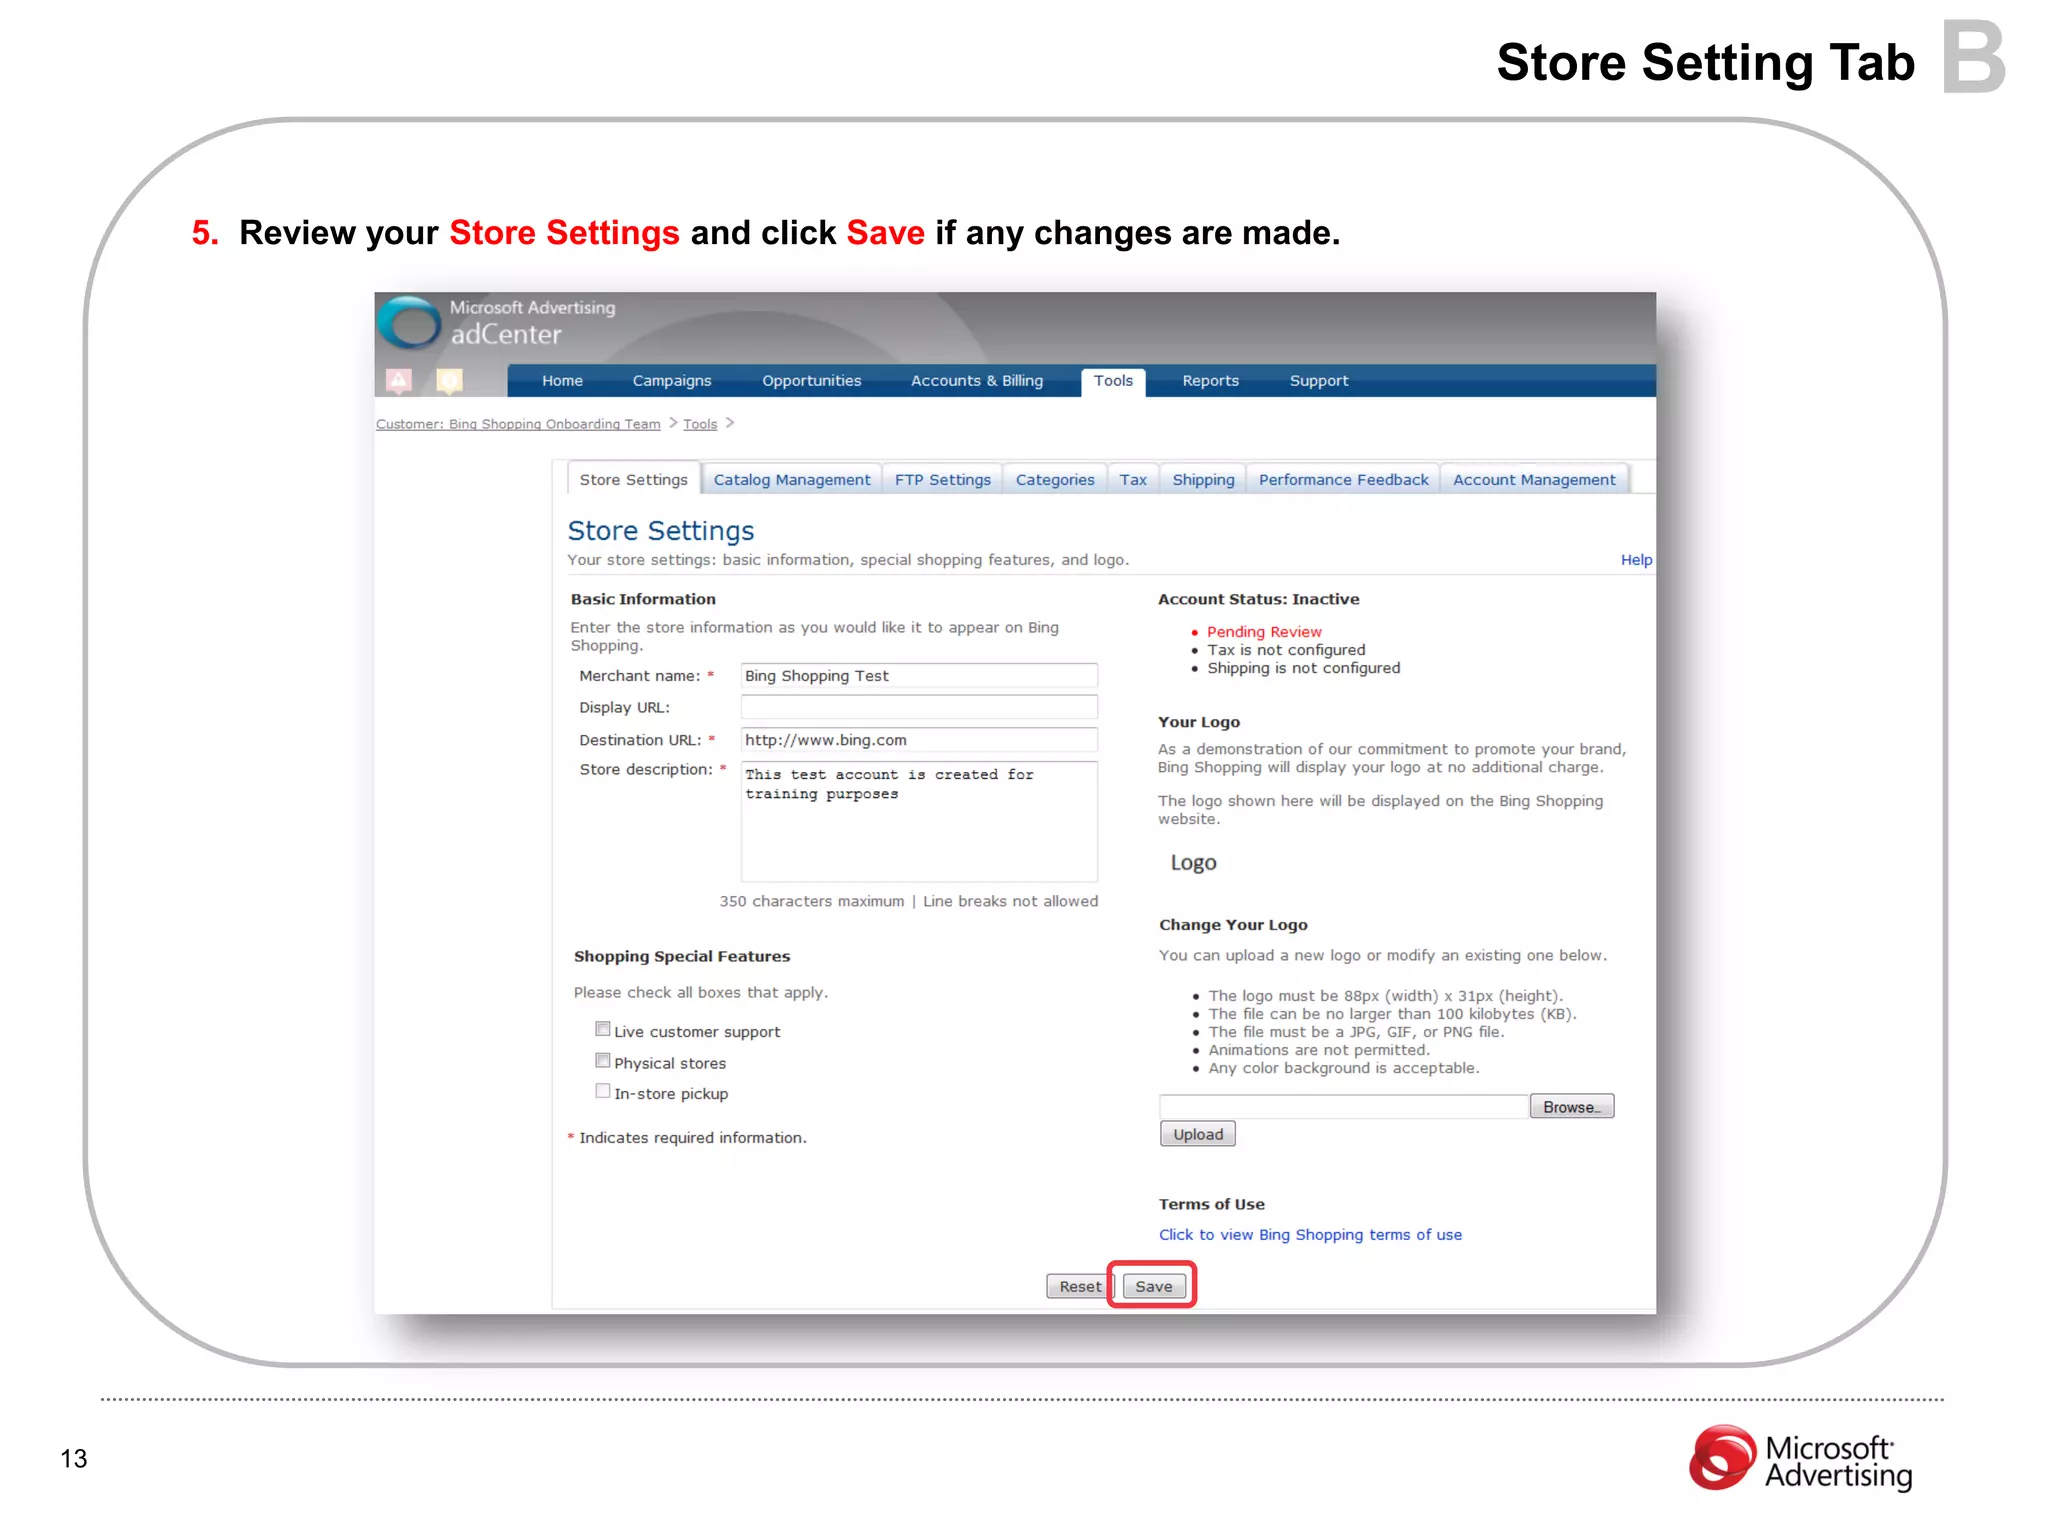Open the Reports menu item
Screen dimensions: 2048x1536
point(1210,381)
